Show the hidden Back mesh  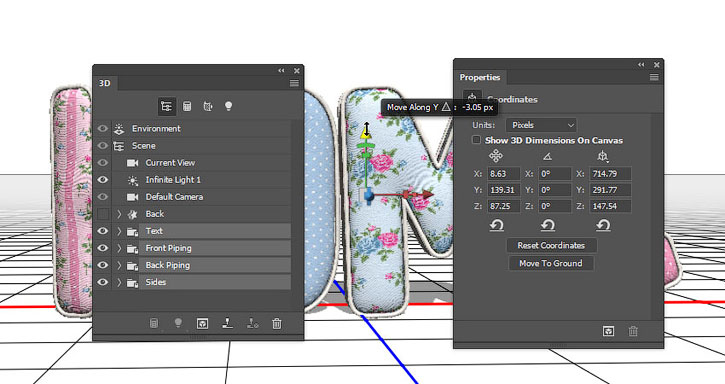click(x=103, y=214)
